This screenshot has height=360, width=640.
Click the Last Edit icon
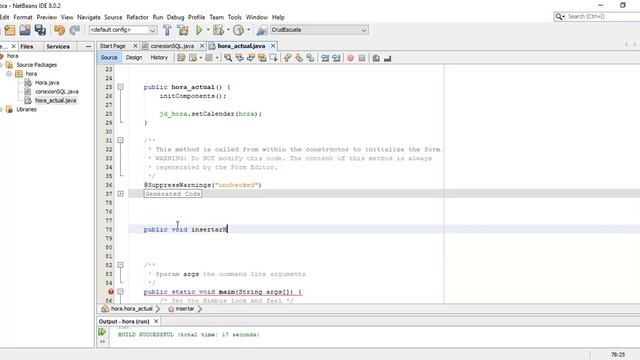pos(181,58)
